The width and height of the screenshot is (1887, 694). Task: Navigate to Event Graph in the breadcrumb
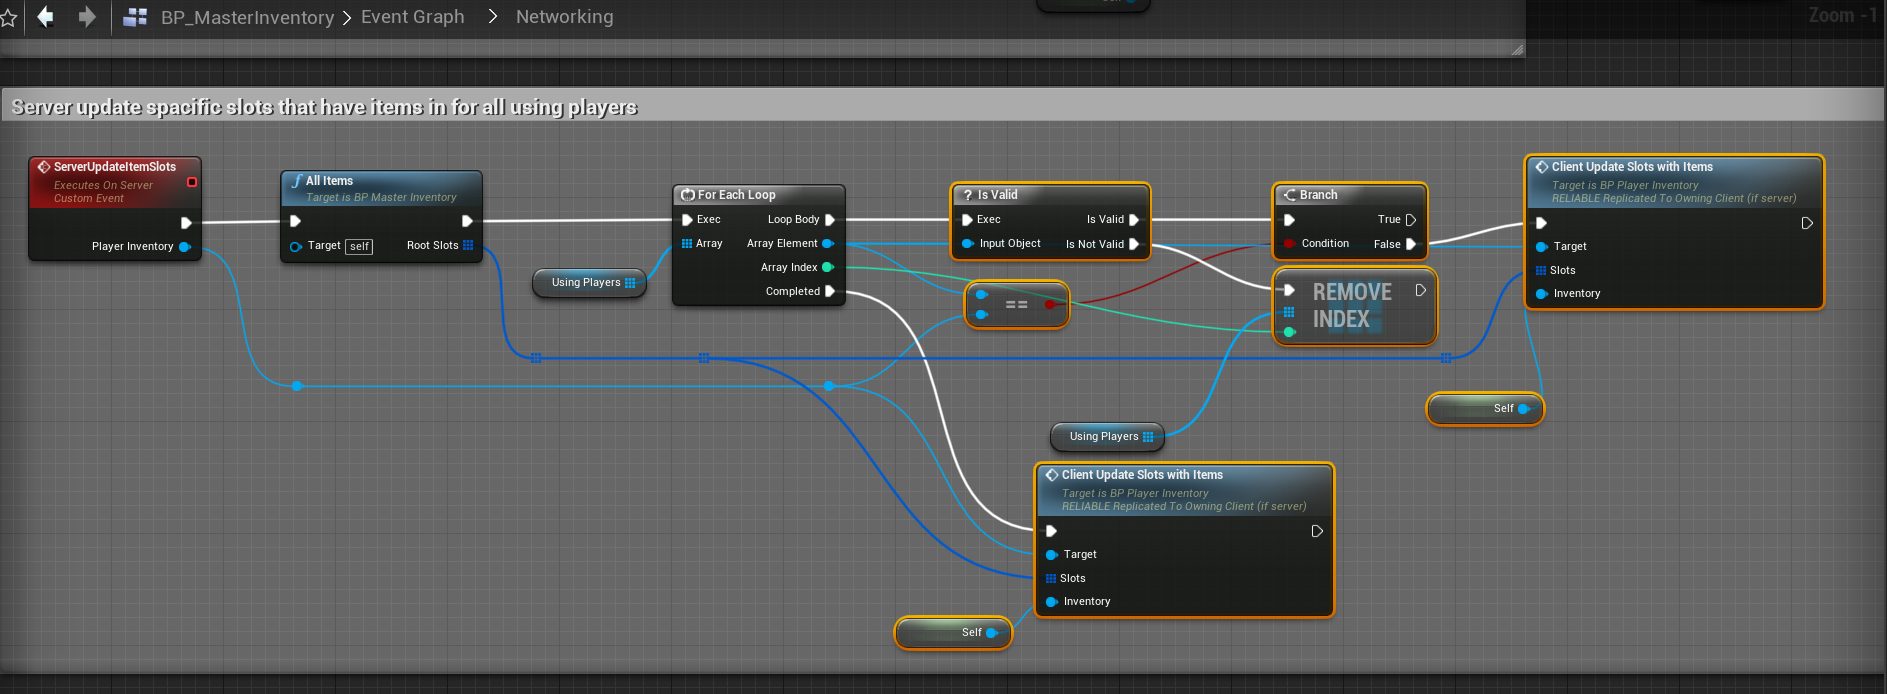412,17
